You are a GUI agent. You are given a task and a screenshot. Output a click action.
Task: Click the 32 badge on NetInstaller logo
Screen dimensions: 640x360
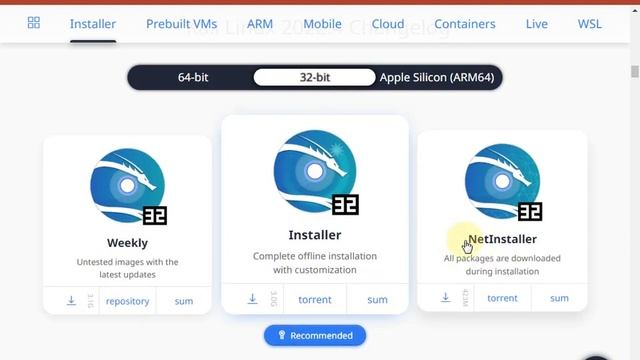[x=530, y=211]
